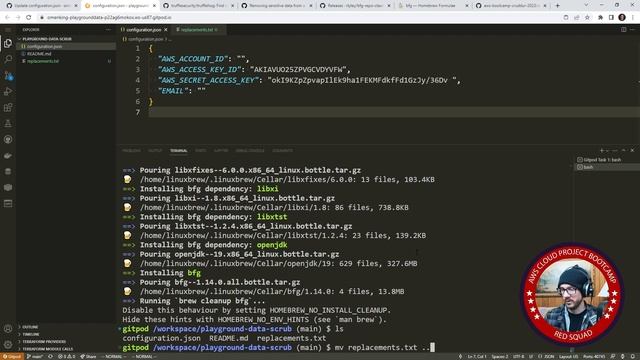Change indentation Spaces: 2 setting
Screen dimensions: 640x360
(x=500, y=356)
